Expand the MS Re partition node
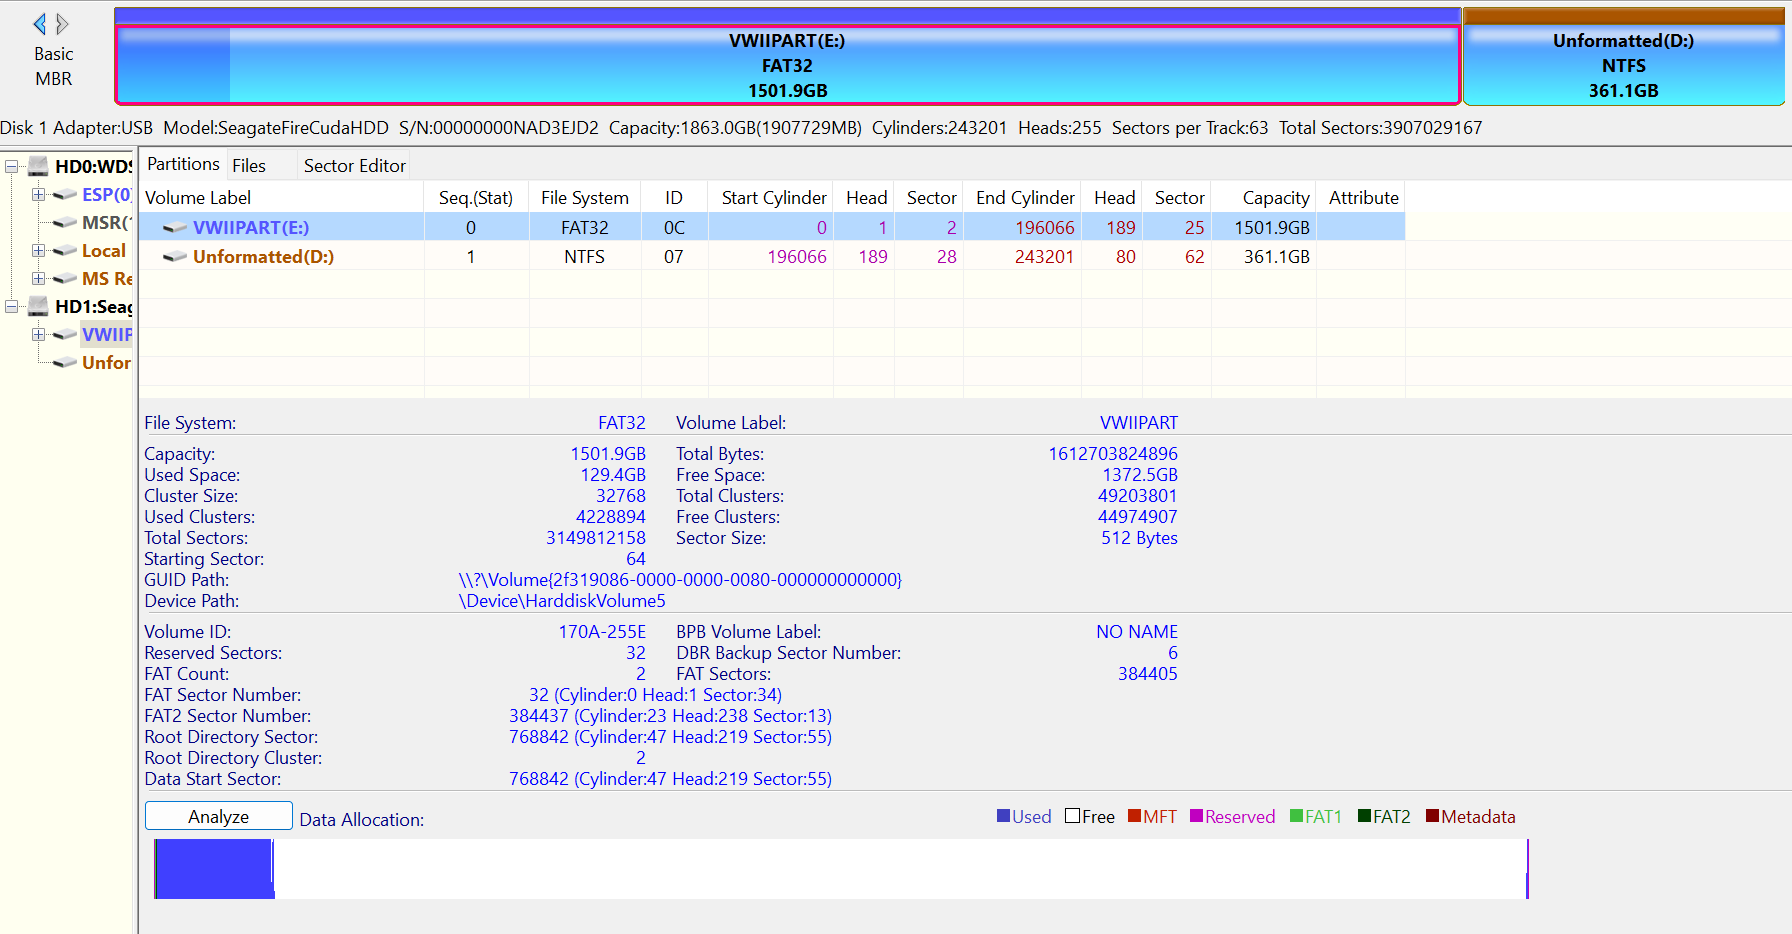 click(38, 279)
